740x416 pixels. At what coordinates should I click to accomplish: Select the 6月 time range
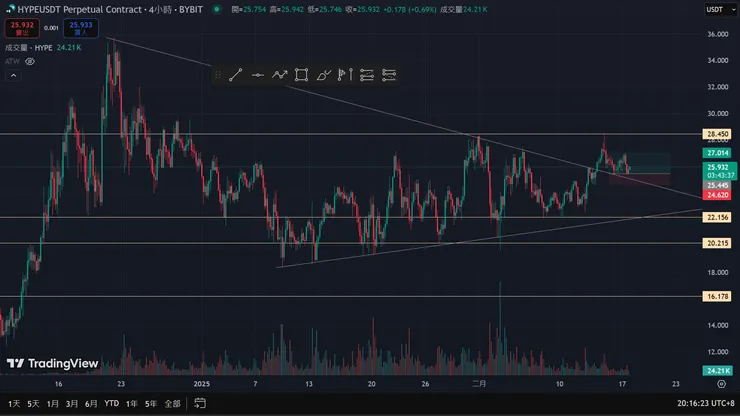click(91, 404)
